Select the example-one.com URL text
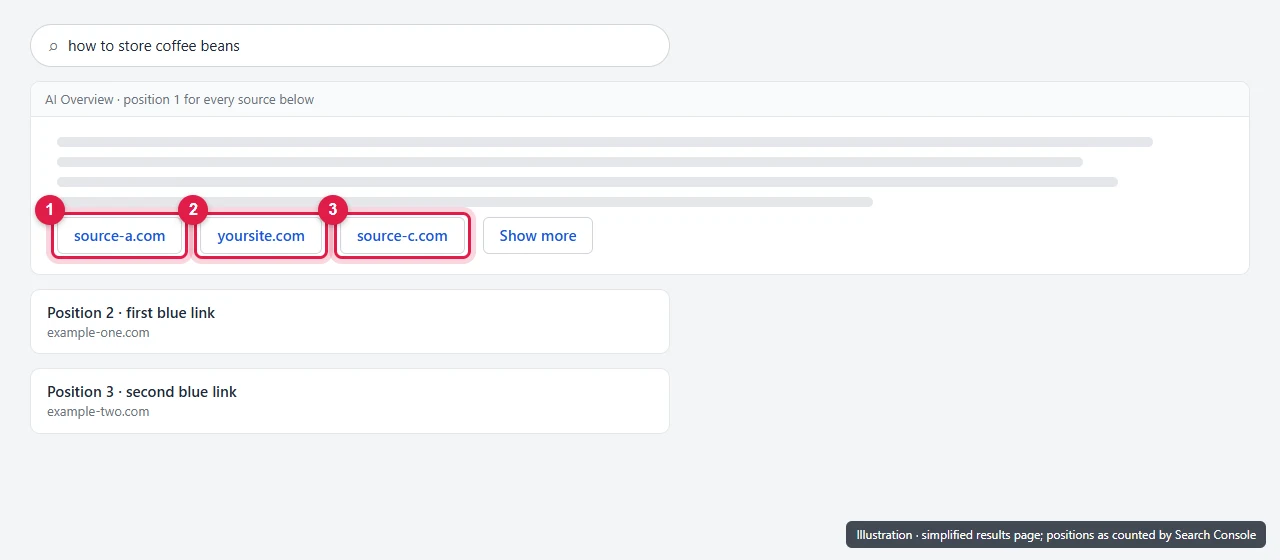Viewport: 1280px width, 560px height. 98,333
